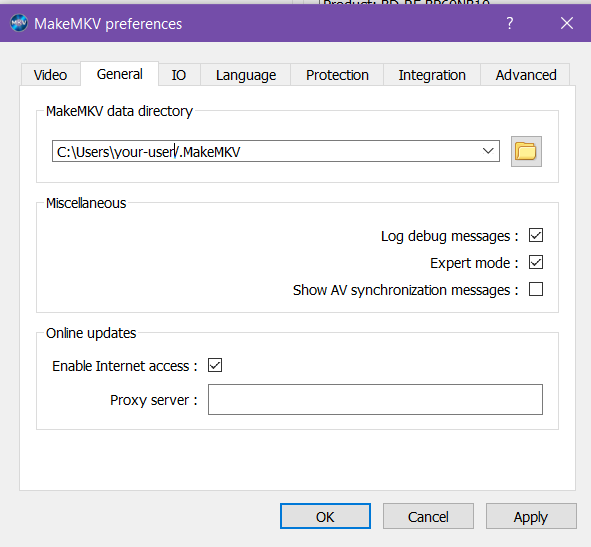Open the Protection tab

[x=337, y=75]
